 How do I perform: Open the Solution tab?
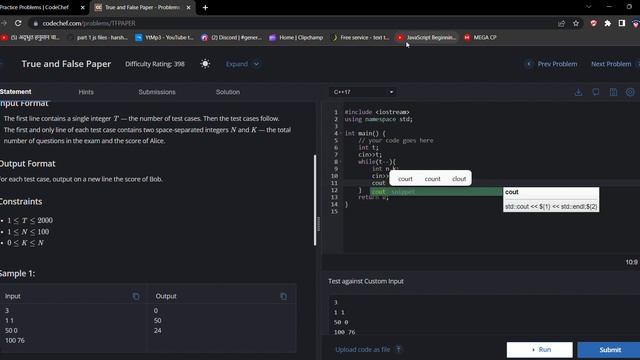click(228, 92)
